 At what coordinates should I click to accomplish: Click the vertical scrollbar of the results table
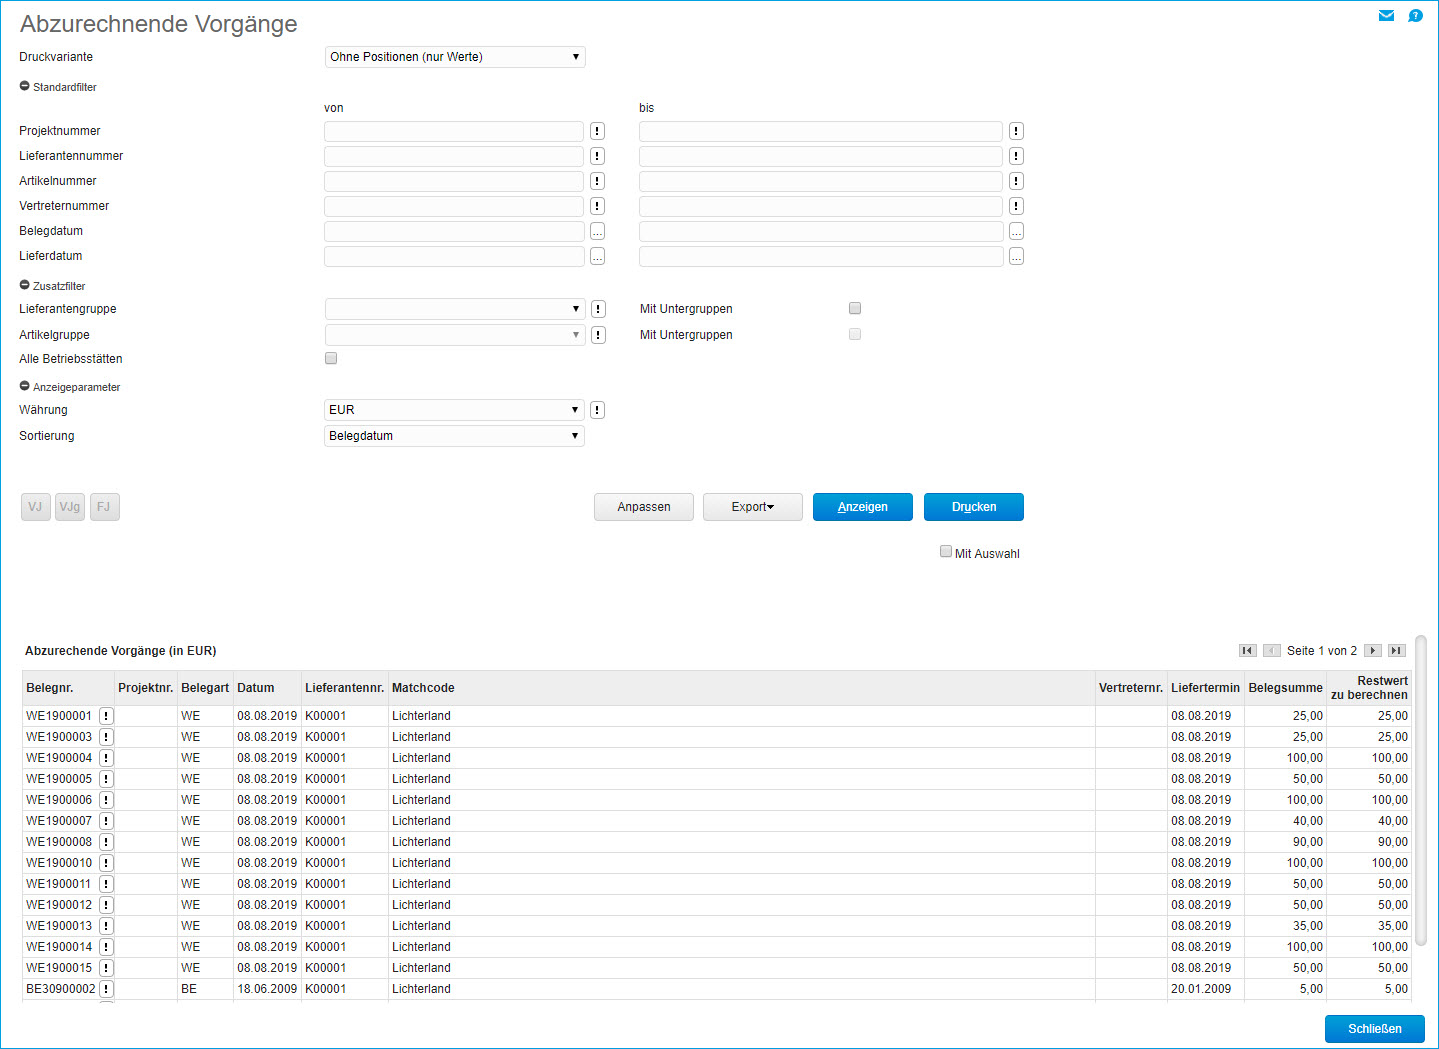click(x=1421, y=800)
